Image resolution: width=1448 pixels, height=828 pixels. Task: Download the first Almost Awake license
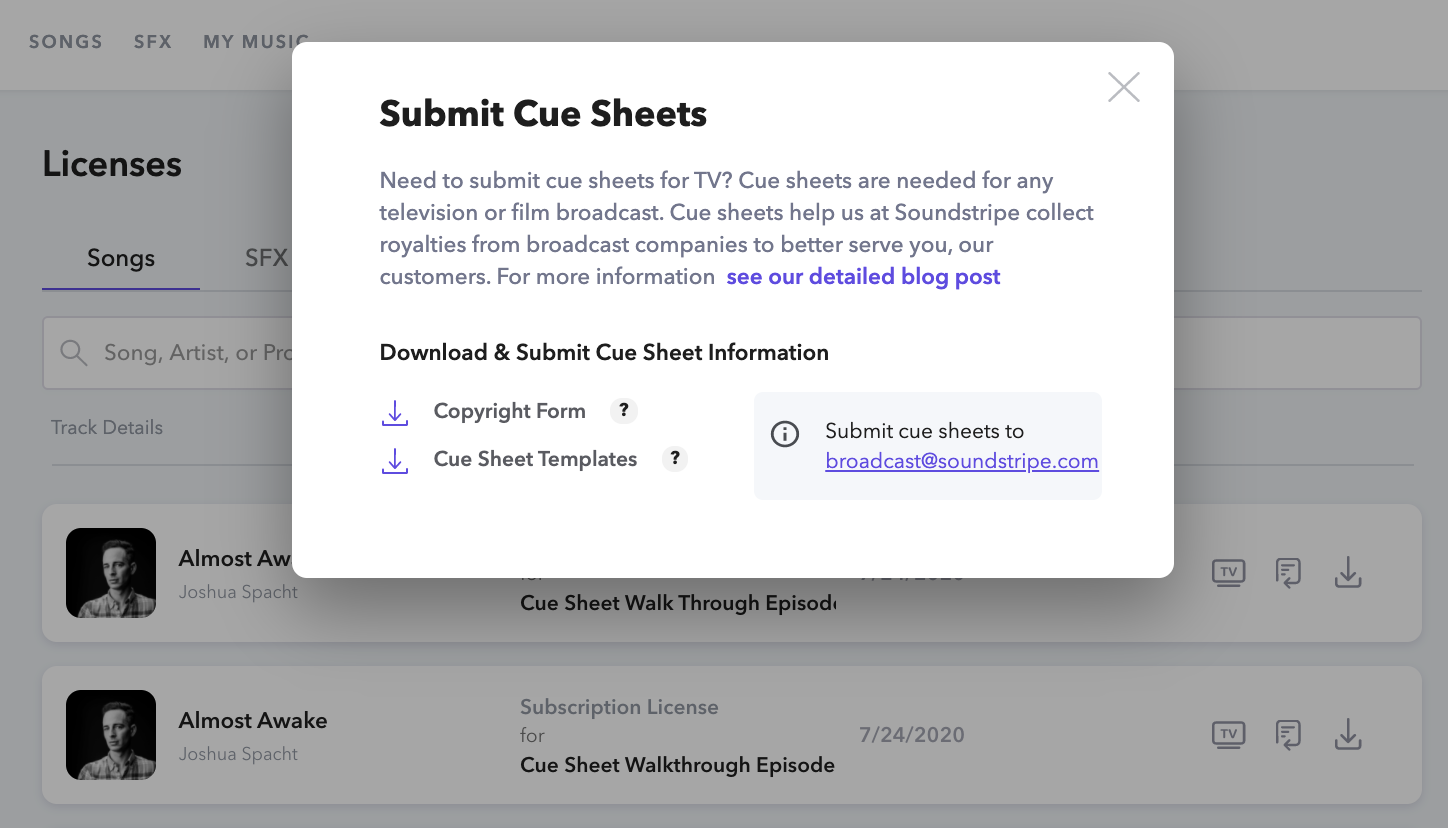coord(1348,573)
